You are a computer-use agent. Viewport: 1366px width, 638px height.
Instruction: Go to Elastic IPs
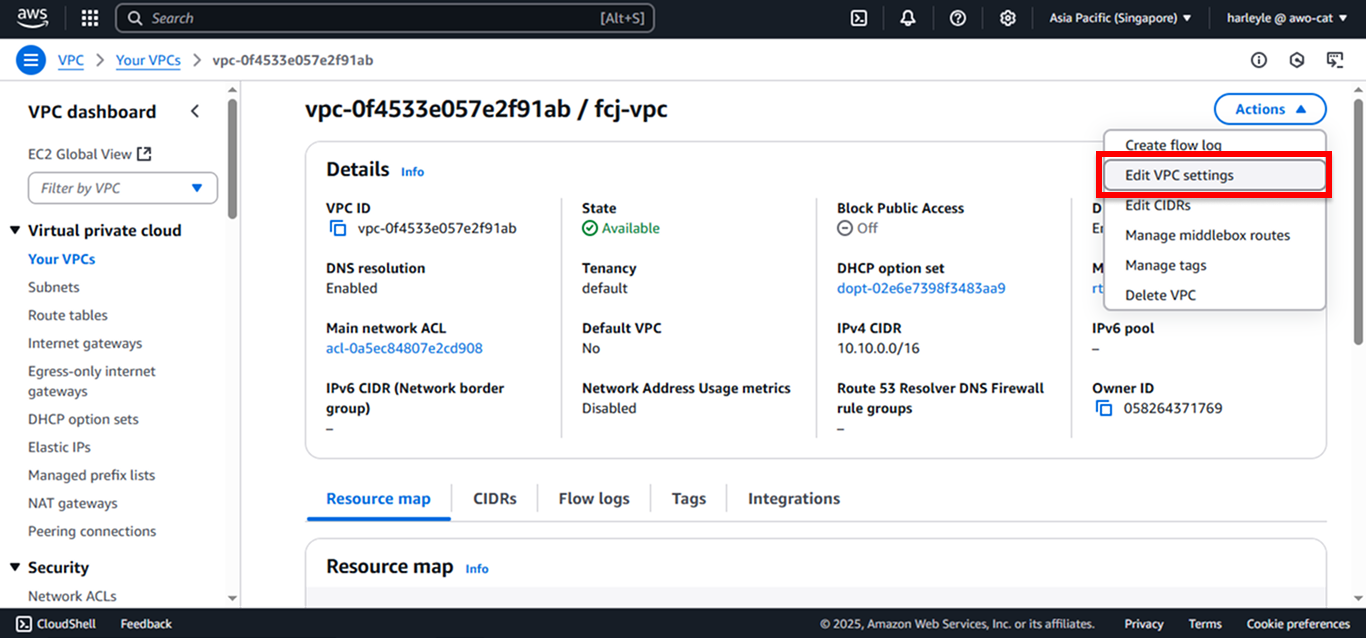click(60, 447)
